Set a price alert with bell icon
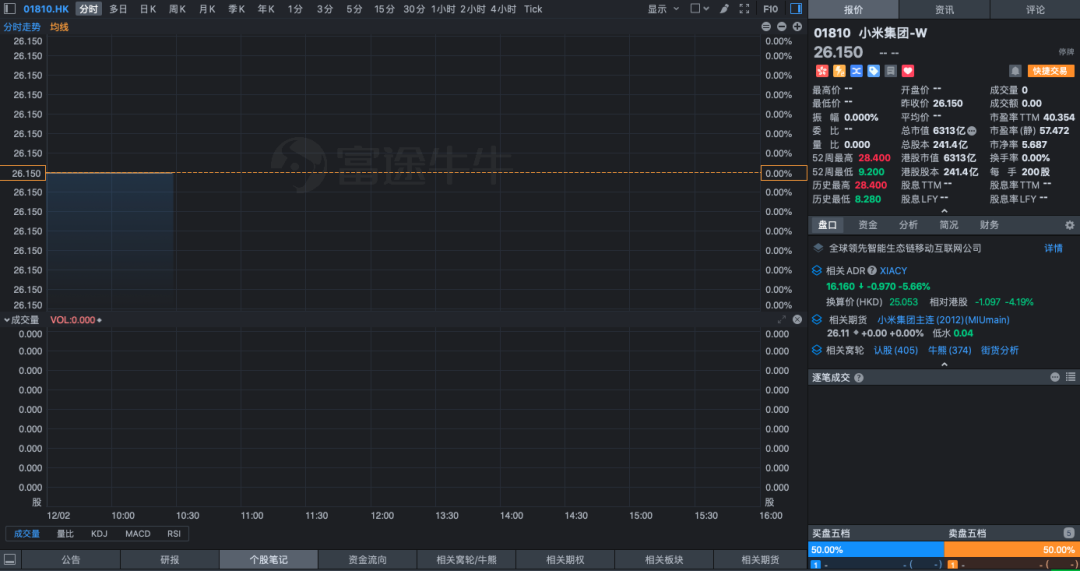The image size is (1080, 571). tap(1015, 71)
